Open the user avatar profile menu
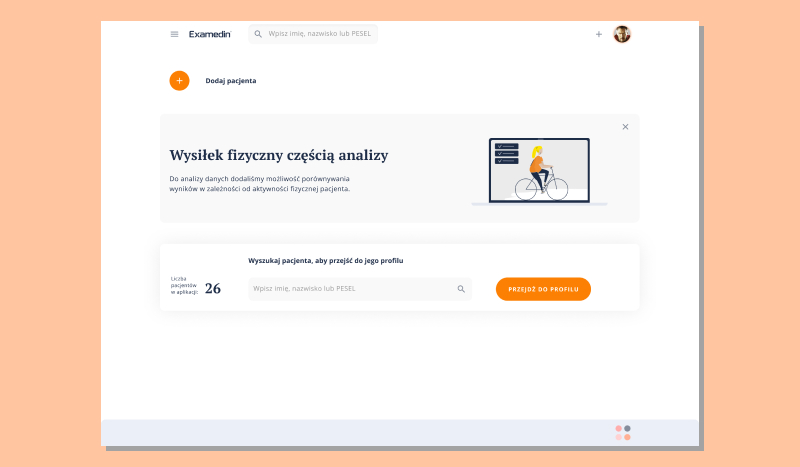 (622, 34)
